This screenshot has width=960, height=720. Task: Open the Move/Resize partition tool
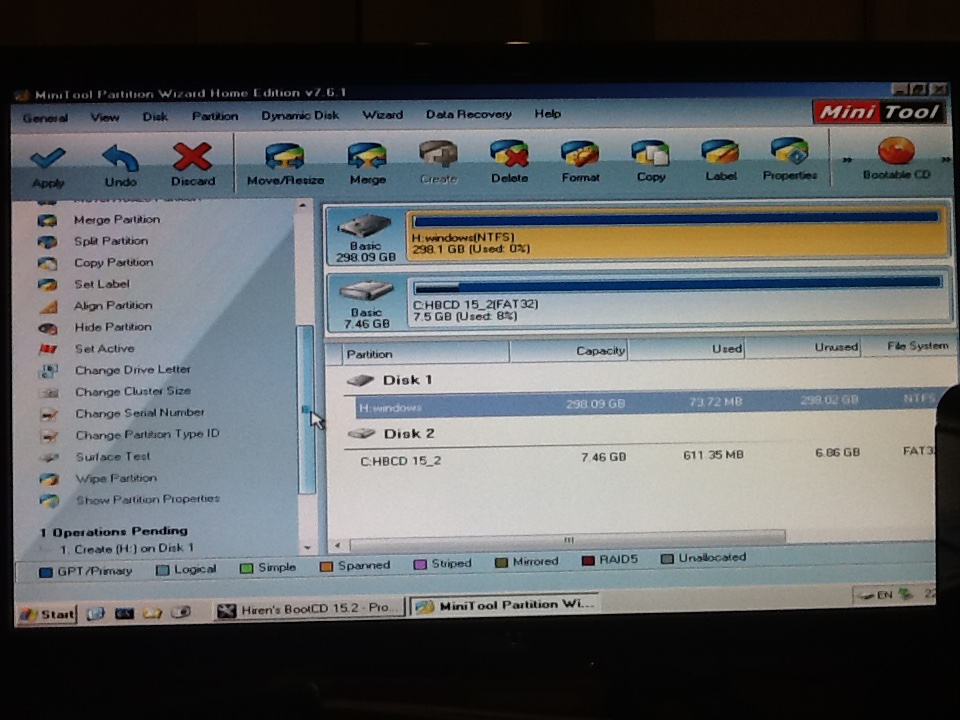coord(285,164)
